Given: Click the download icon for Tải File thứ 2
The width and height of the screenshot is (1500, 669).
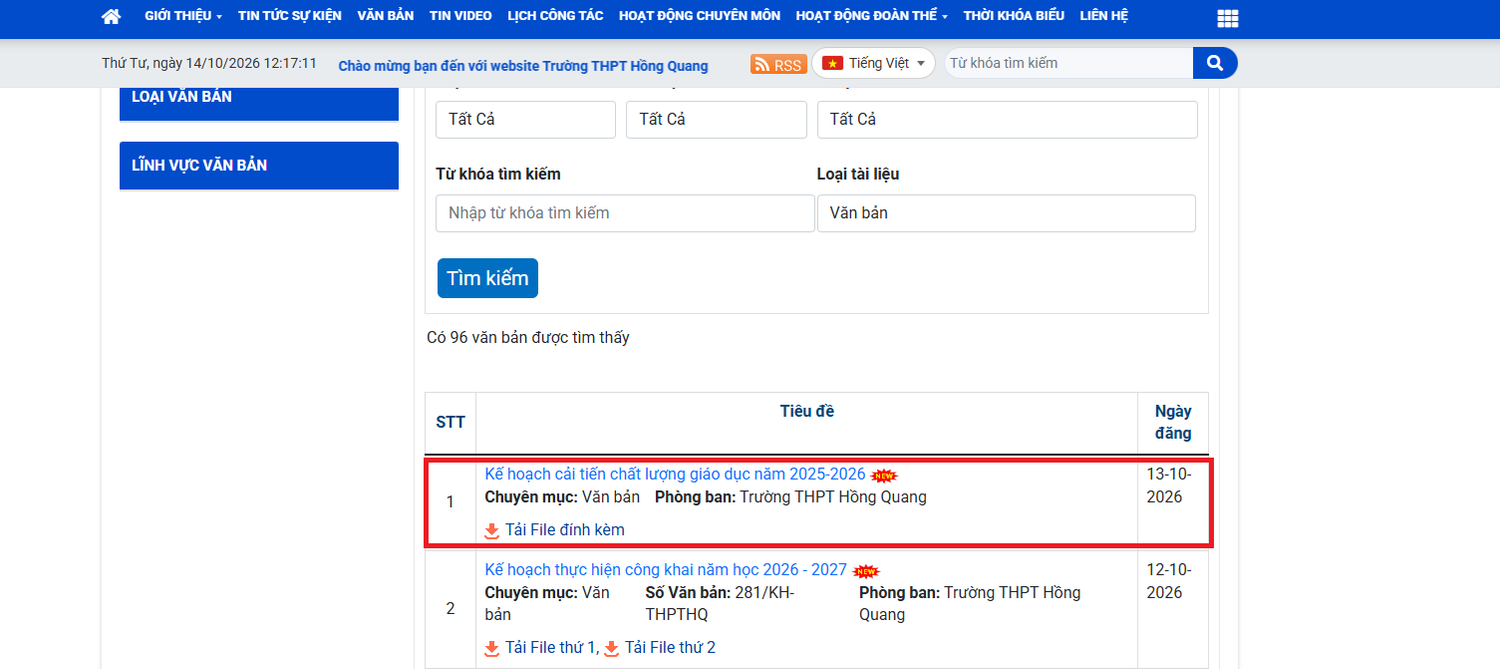Looking at the screenshot, I should click(x=612, y=648).
